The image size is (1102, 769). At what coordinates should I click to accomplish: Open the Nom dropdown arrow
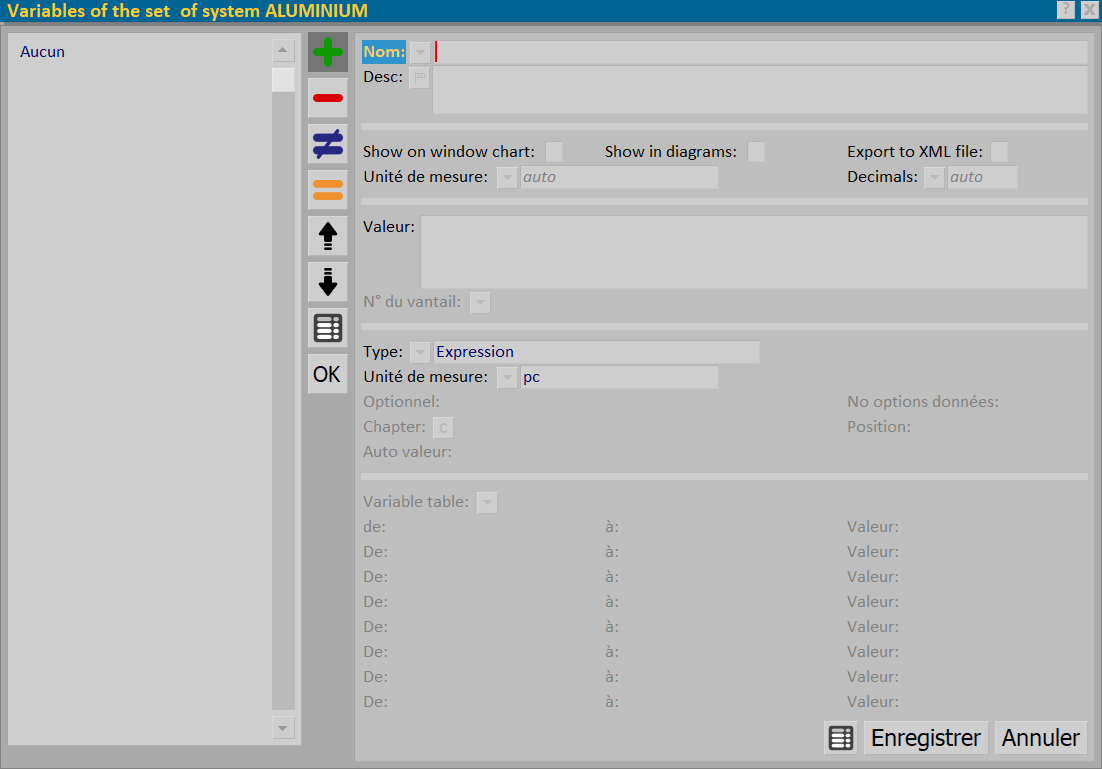(x=420, y=52)
